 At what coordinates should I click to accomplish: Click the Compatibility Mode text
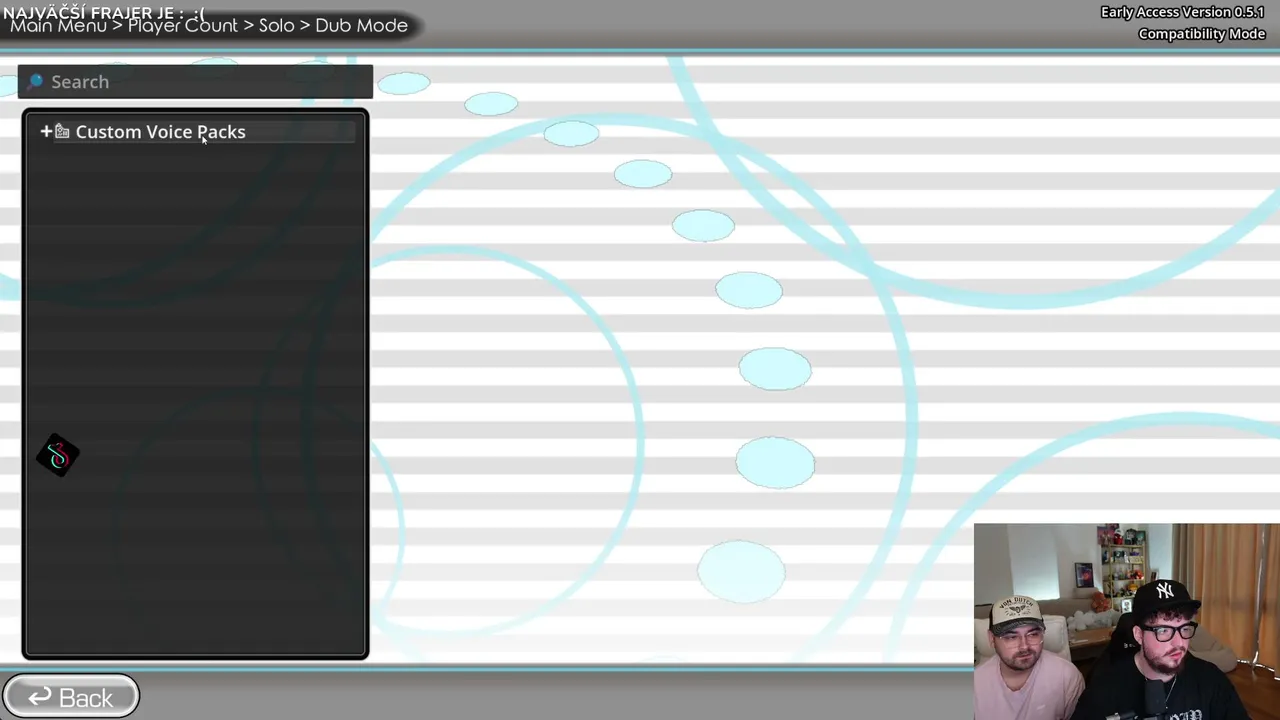(x=1202, y=34)
